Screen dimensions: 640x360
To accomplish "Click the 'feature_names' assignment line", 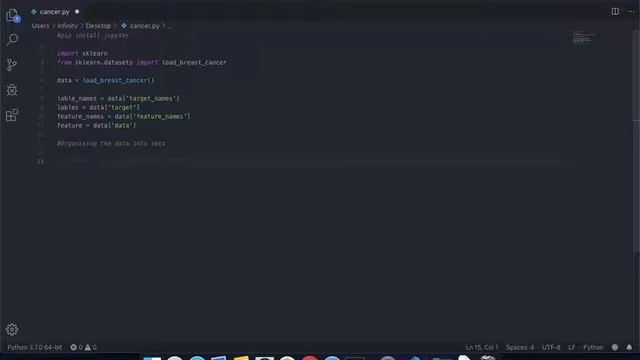I will click(x=124, y=116).
